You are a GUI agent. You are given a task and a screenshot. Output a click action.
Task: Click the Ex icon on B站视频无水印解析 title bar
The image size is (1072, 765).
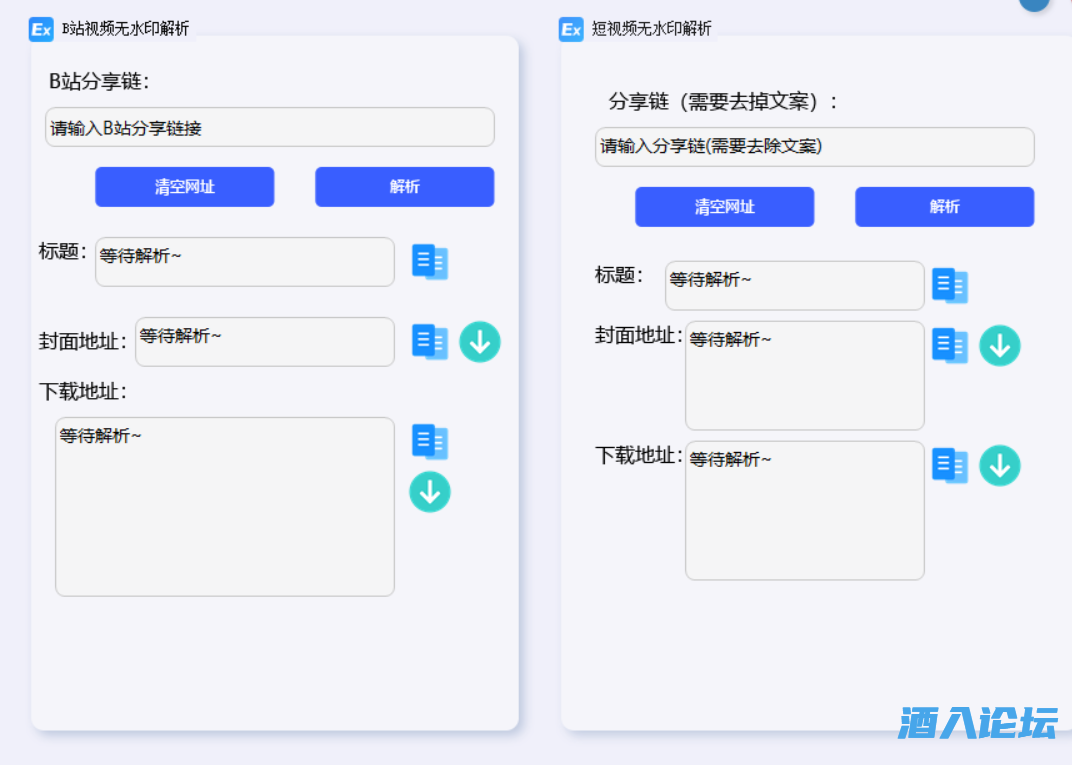tap(41, 30)
